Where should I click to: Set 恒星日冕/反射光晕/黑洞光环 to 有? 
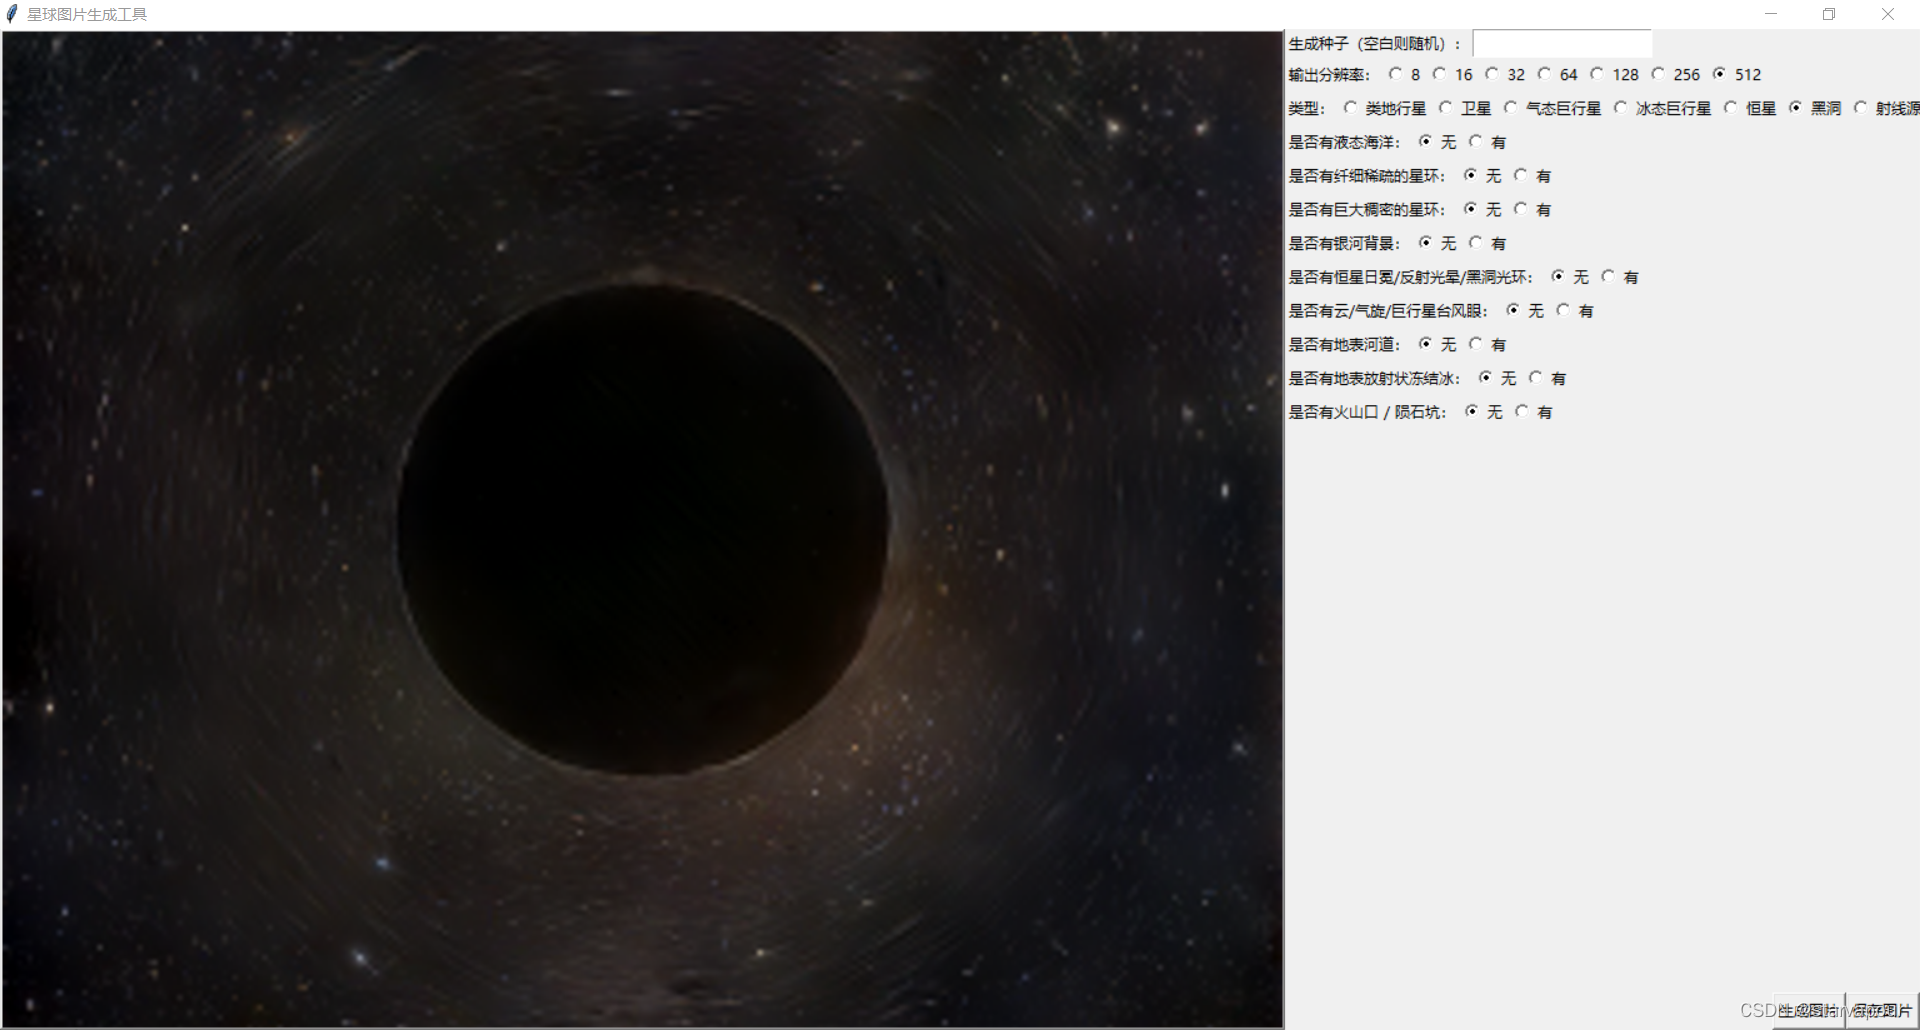[x=1608, y=277]
